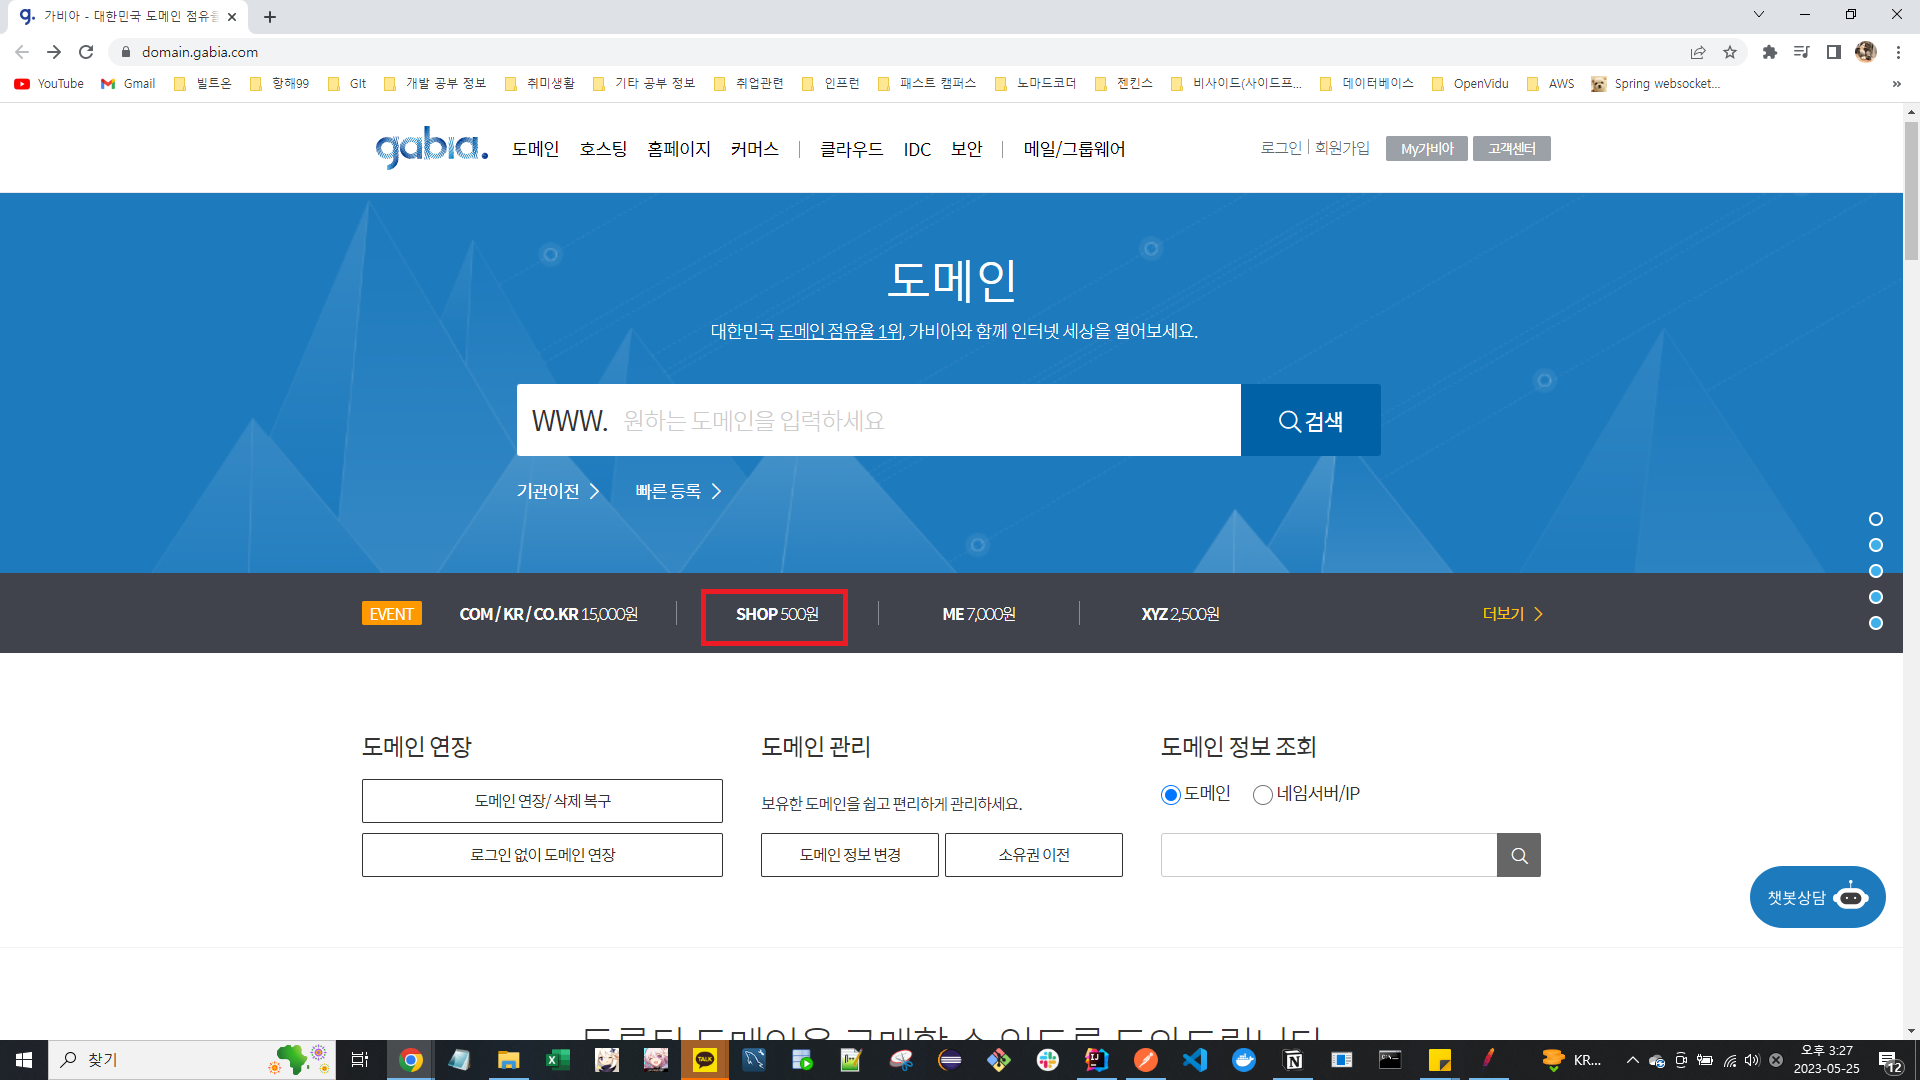Open the 메일/그룹웨어 menu
Screen dimensions: 1920x1080
(x=1074, y=149)
